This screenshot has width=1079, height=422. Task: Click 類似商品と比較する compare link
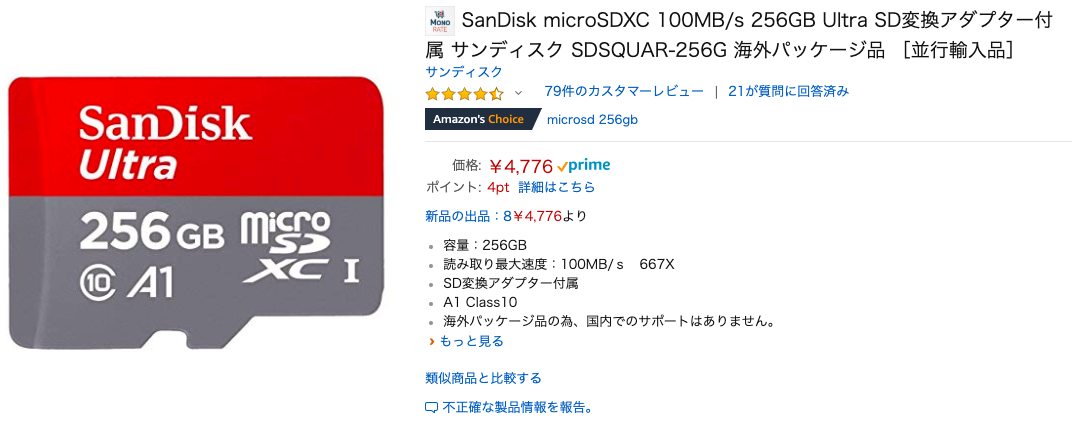tap(483, 378)
